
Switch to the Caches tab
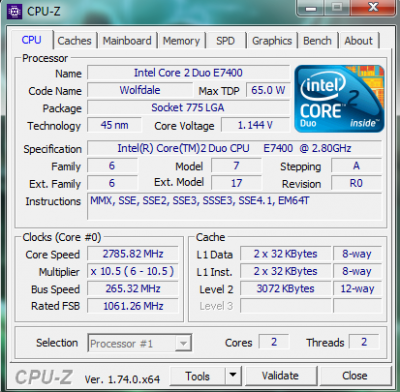pos(74,41)
